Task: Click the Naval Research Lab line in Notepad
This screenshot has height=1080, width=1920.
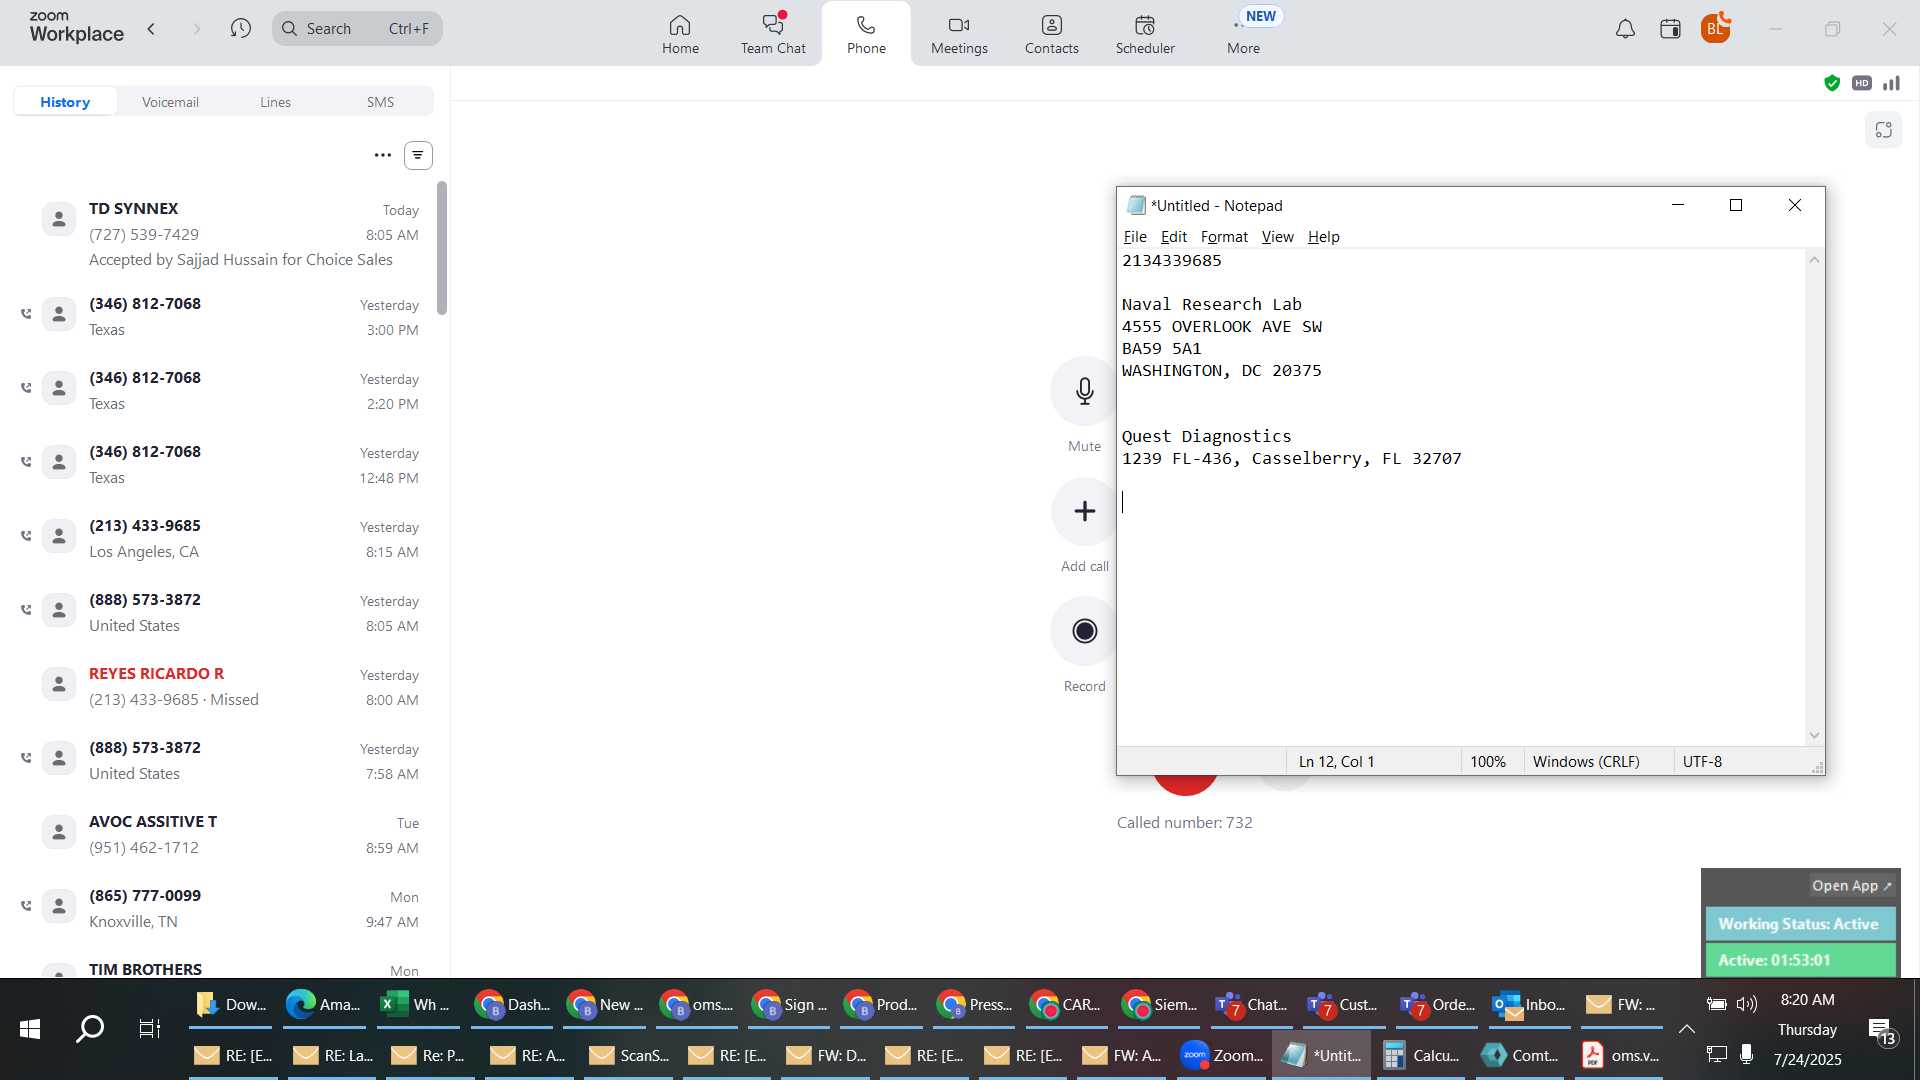Action: (1212, 304)
